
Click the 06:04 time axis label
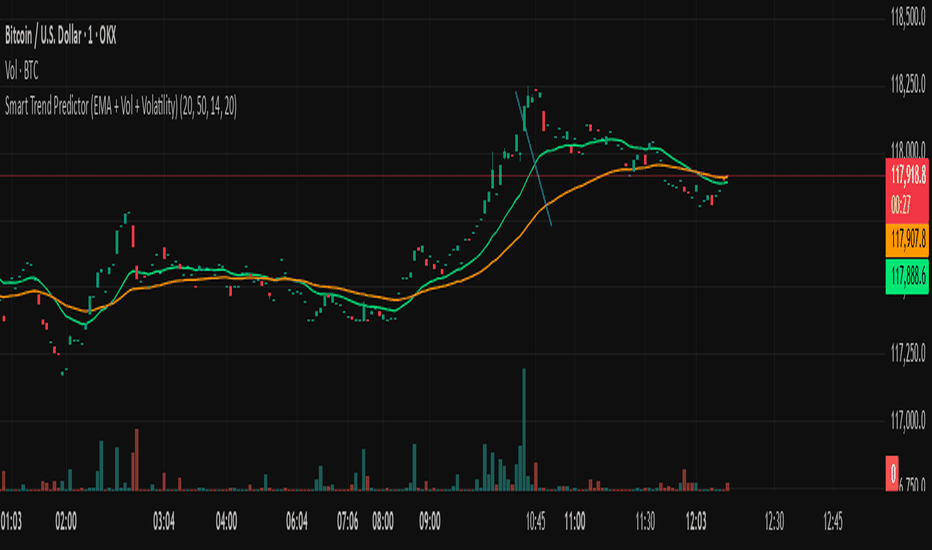pos(297,522)
